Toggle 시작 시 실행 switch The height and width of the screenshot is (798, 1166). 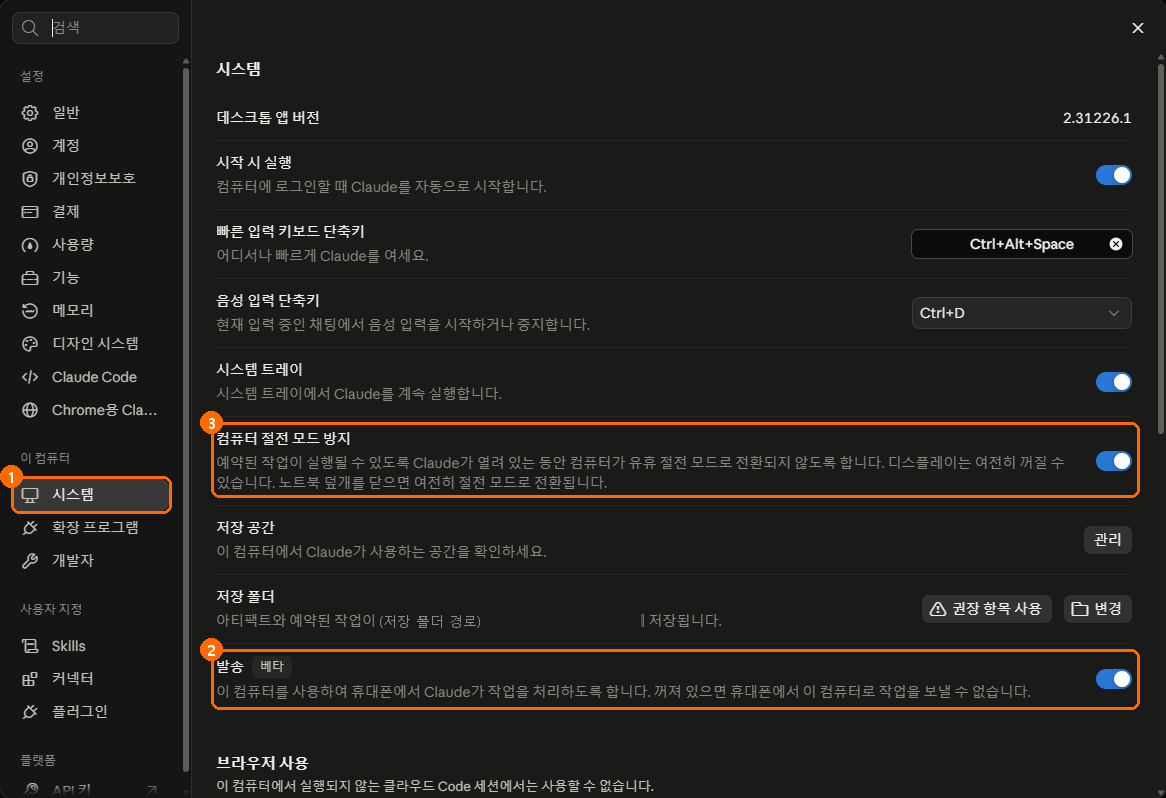coord(1113,175)
